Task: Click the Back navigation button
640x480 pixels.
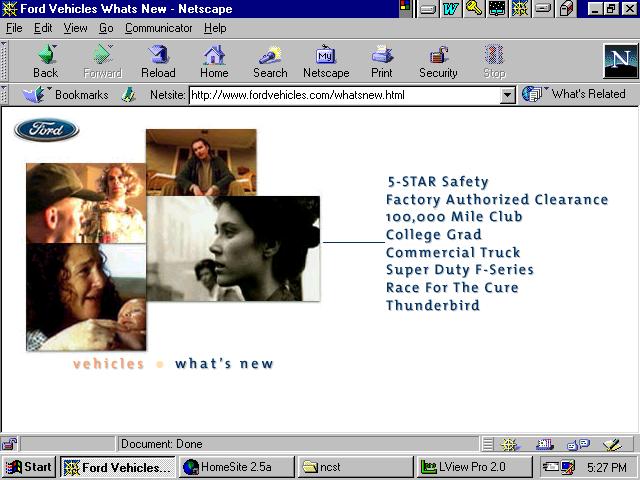Action: coord(45,61)
